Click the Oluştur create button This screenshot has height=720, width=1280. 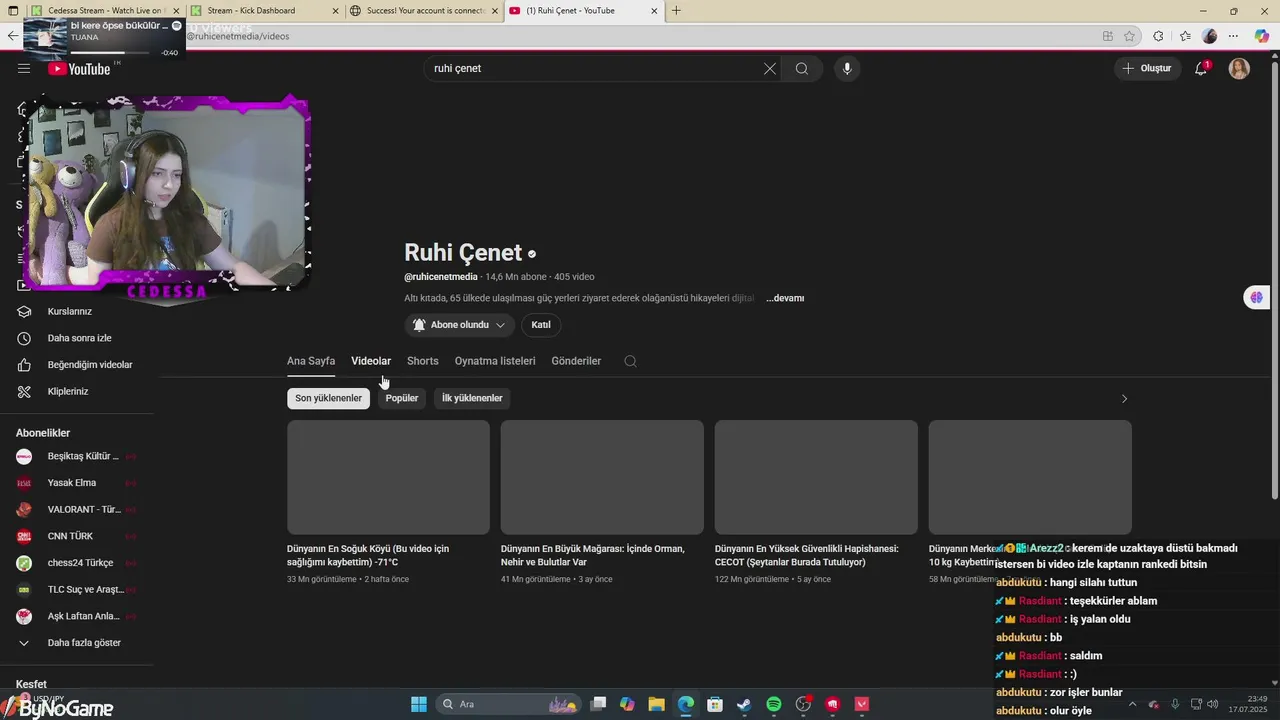[x=1146, y=68]
